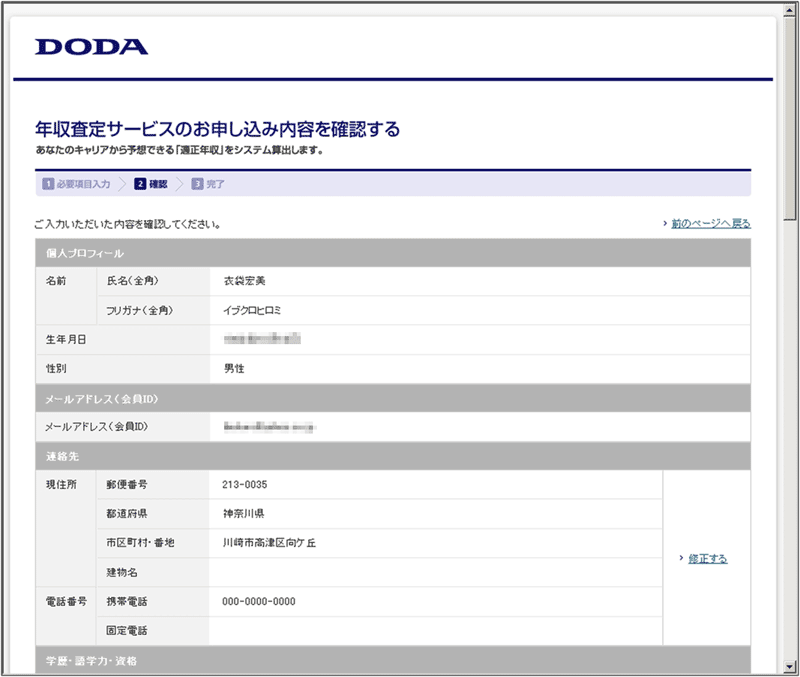Select step 2 確認 in progress bar
The height and width of the screenshot is (677, 800).
pyautogui.click(x=151, y=184)
